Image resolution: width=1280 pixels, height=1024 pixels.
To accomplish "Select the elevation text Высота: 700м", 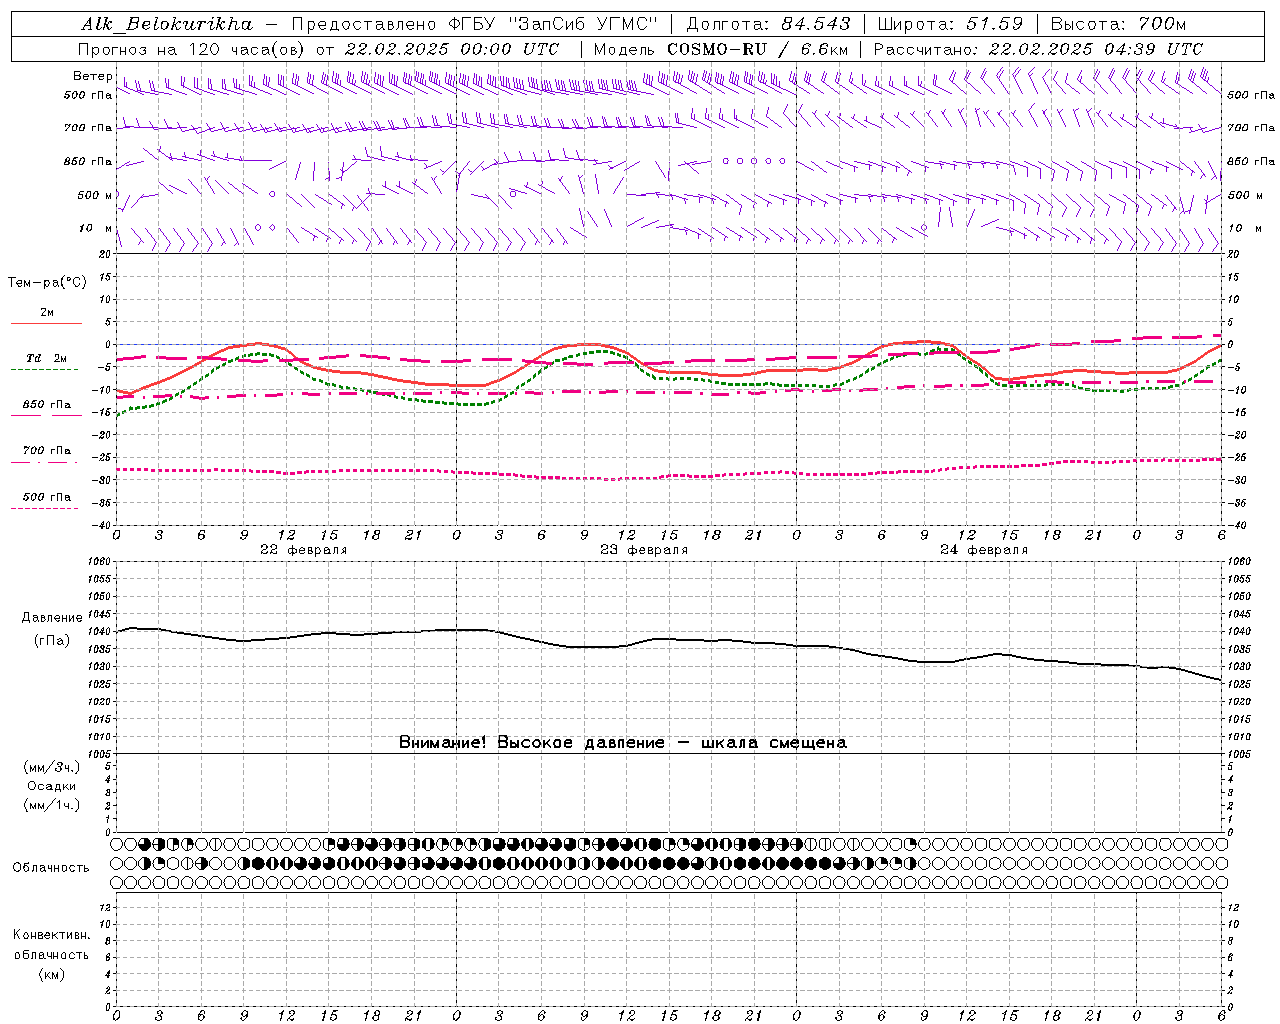I will coord(1120,24).
